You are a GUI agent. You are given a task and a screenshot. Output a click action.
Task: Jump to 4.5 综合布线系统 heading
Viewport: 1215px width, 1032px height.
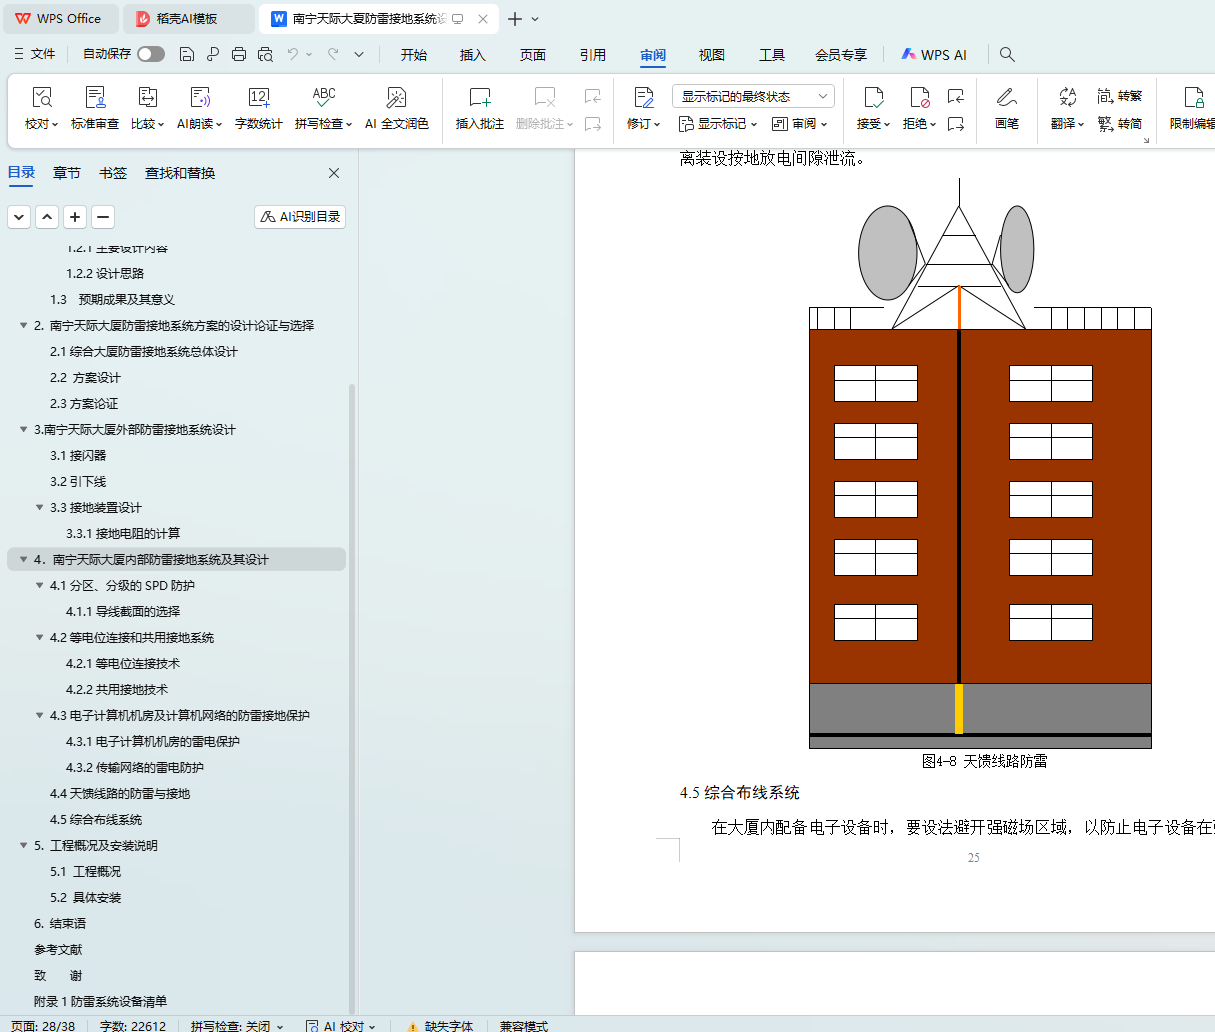(x=96, y=820)
